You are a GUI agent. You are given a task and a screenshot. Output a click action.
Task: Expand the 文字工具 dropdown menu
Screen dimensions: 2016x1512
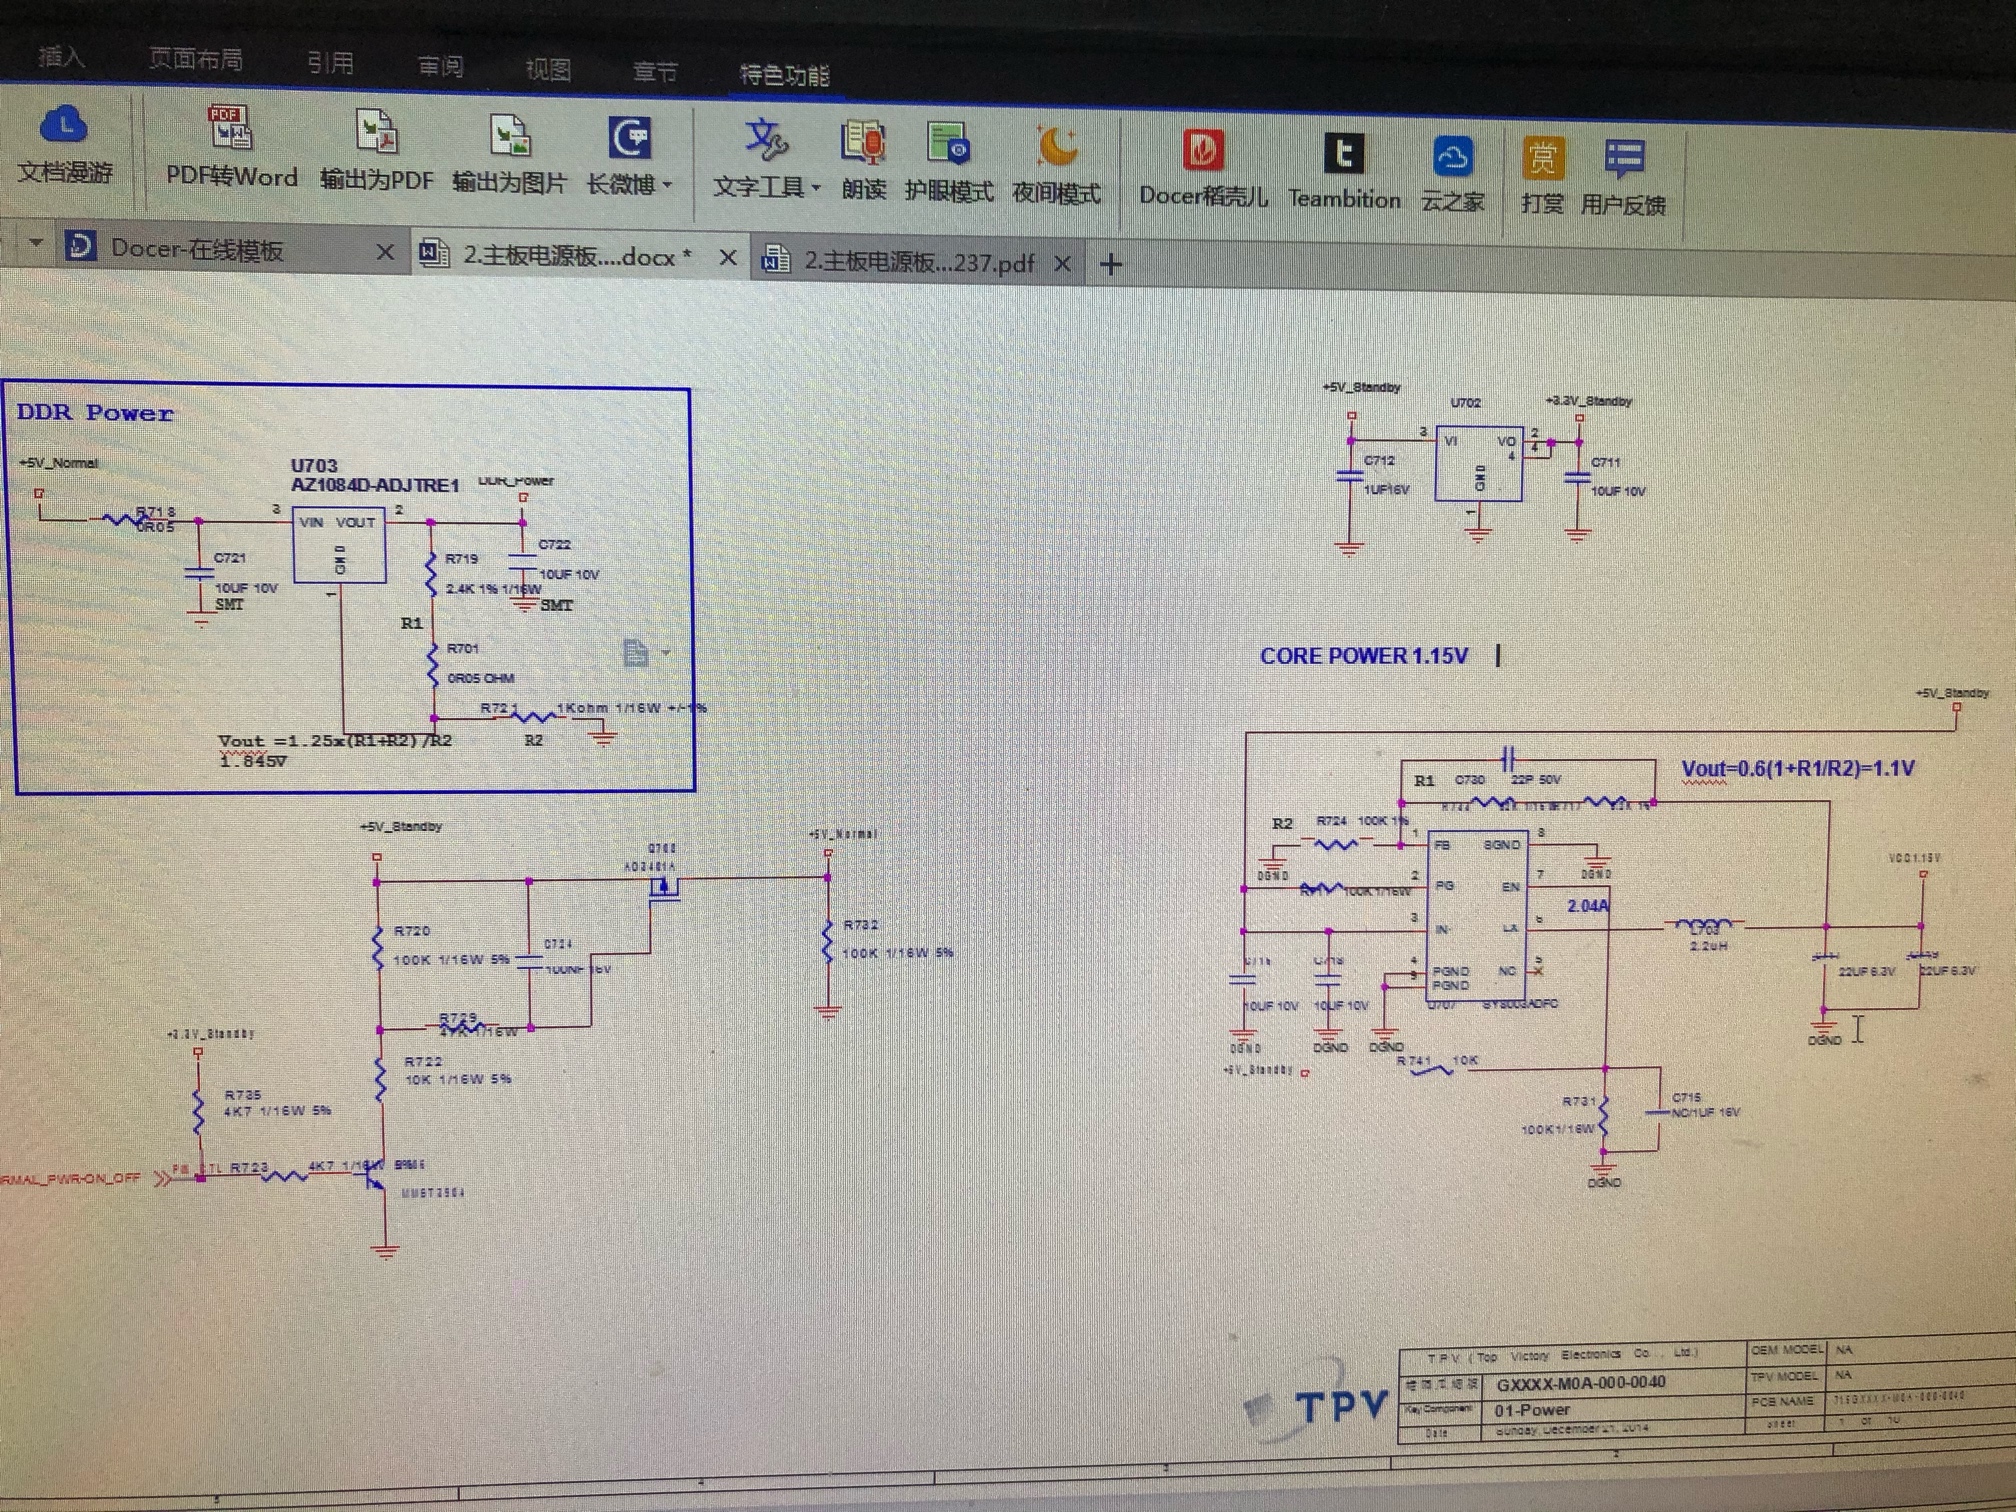point(816,188)
